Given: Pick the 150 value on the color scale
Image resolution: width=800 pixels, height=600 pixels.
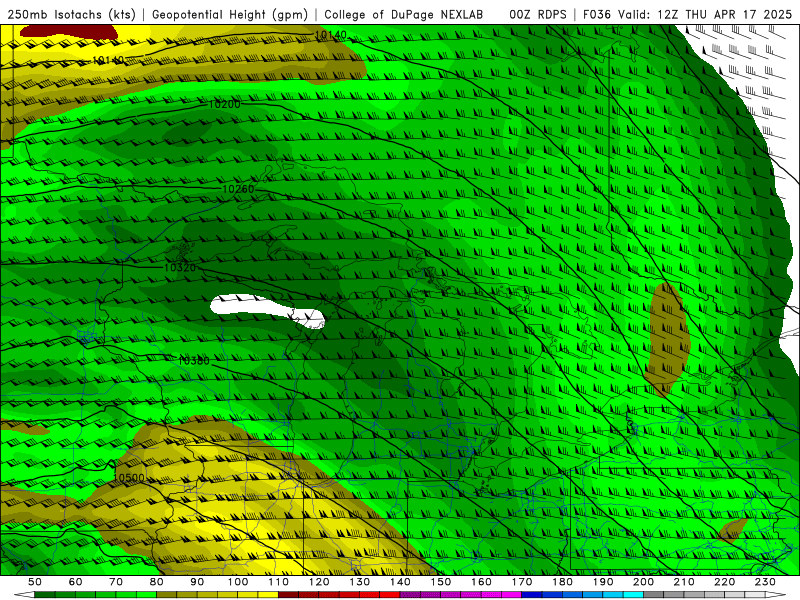Looking at the screenshot, I should (441, 582).
